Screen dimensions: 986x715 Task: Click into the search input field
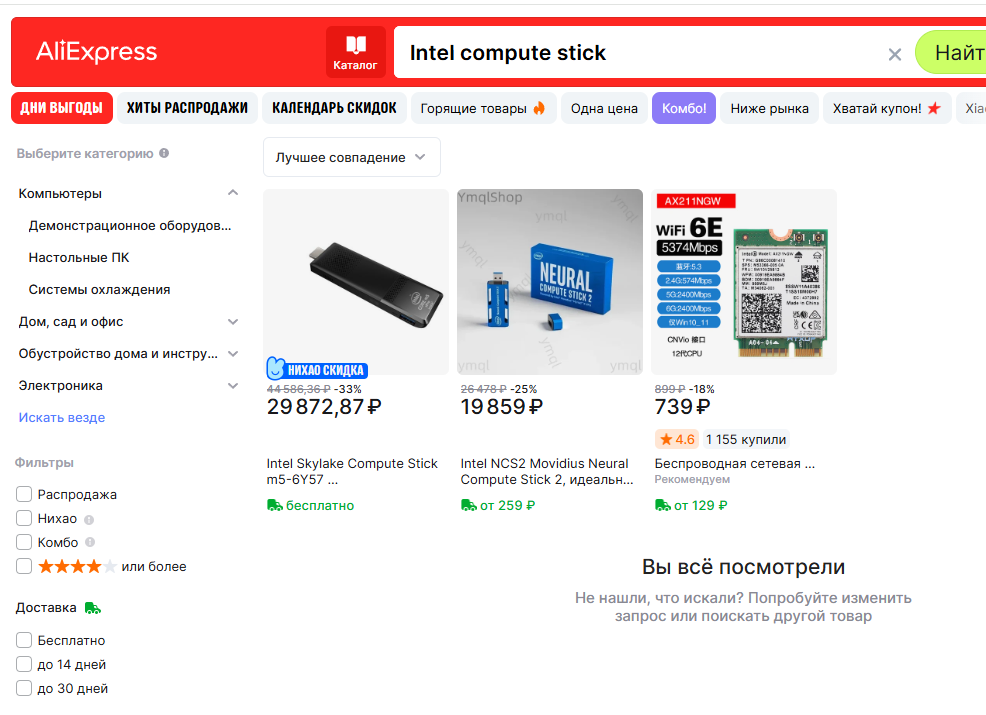(640, 53)
